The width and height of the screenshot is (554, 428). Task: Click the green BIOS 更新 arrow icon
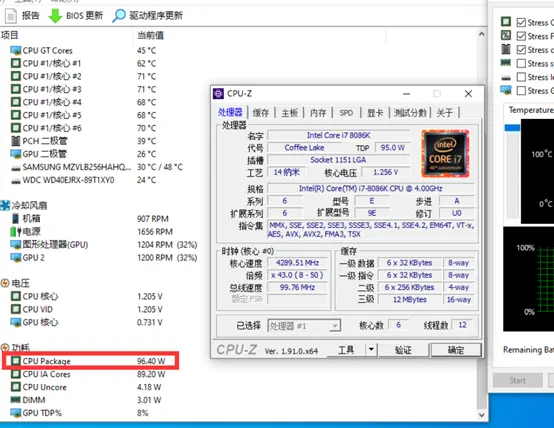point(55,16)
